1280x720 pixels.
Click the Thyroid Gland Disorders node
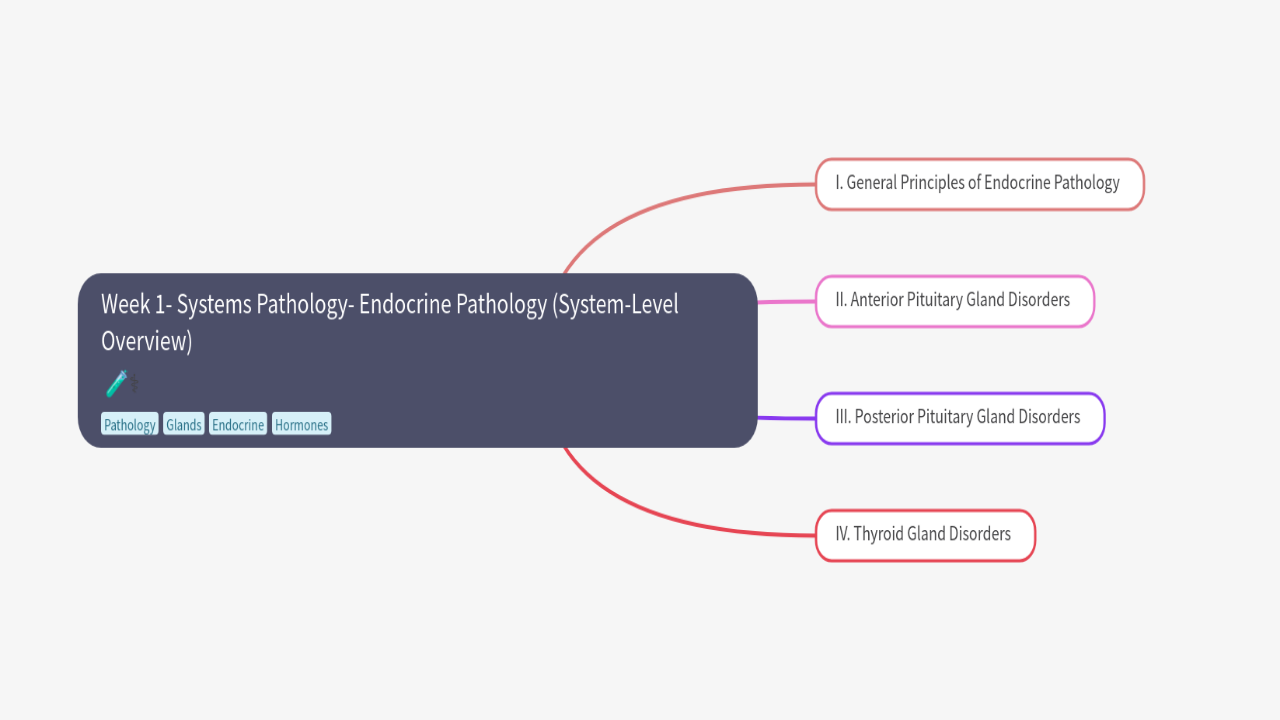coord(925,535)
